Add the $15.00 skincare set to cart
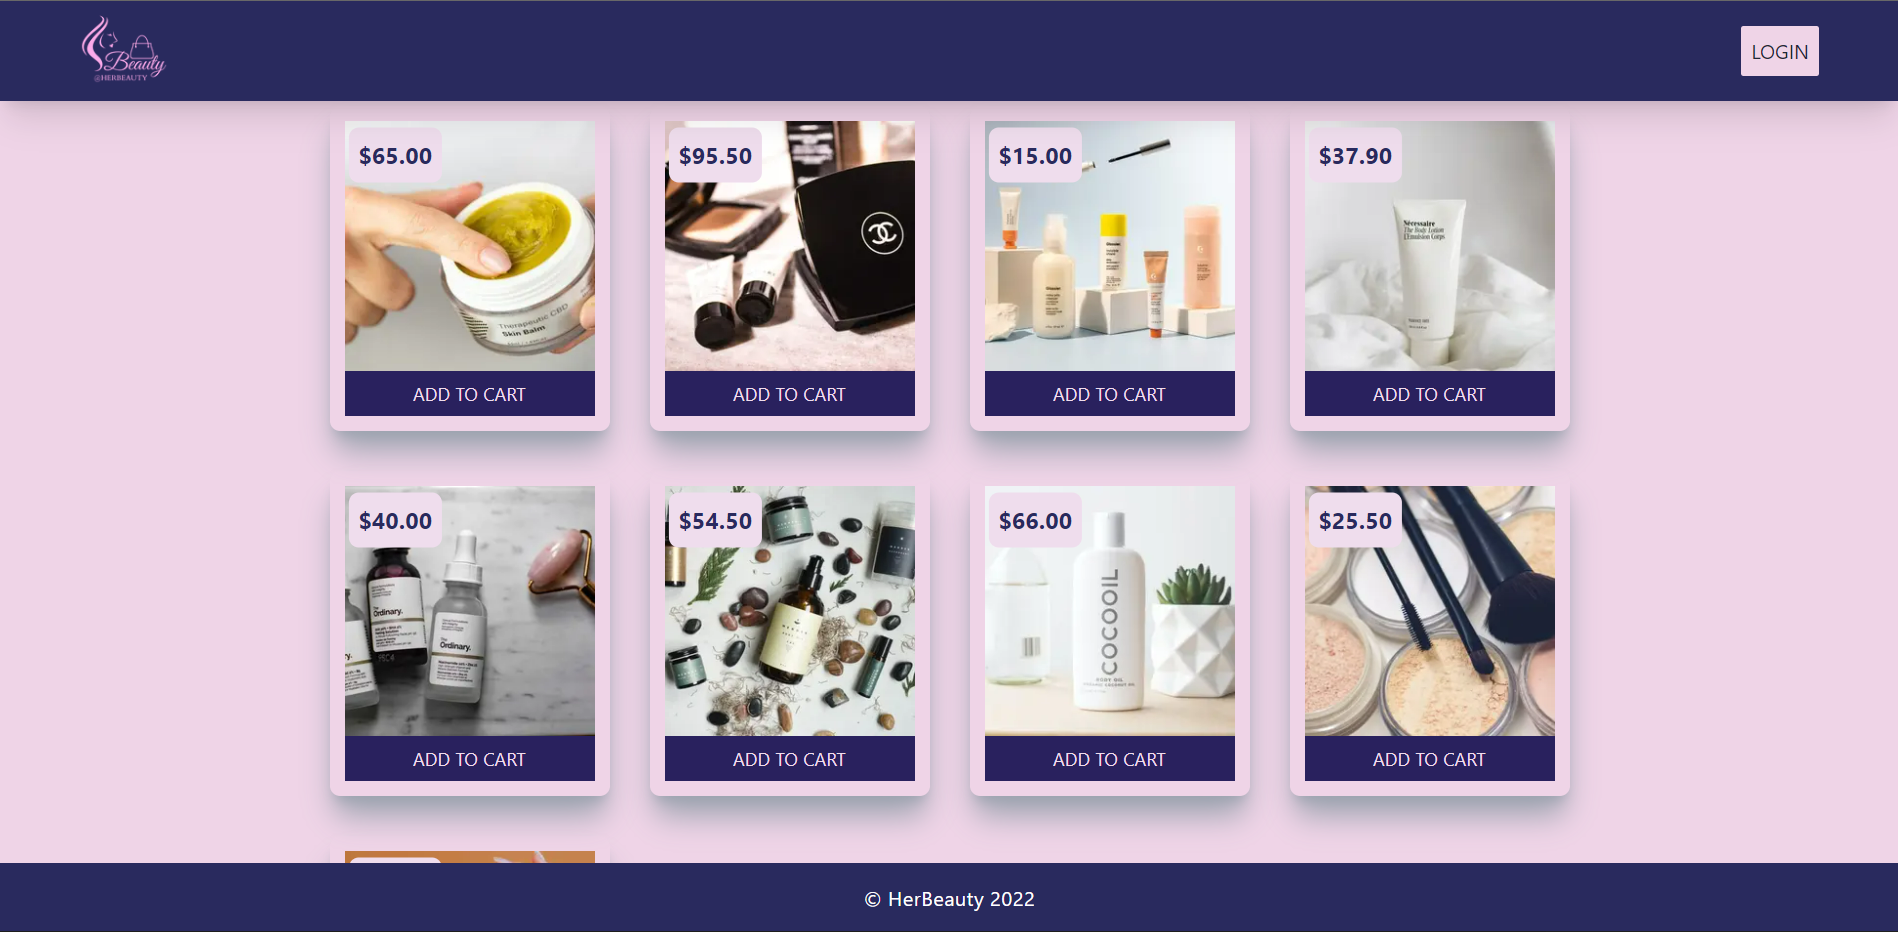1898x932 pixels. point(1110,394)
